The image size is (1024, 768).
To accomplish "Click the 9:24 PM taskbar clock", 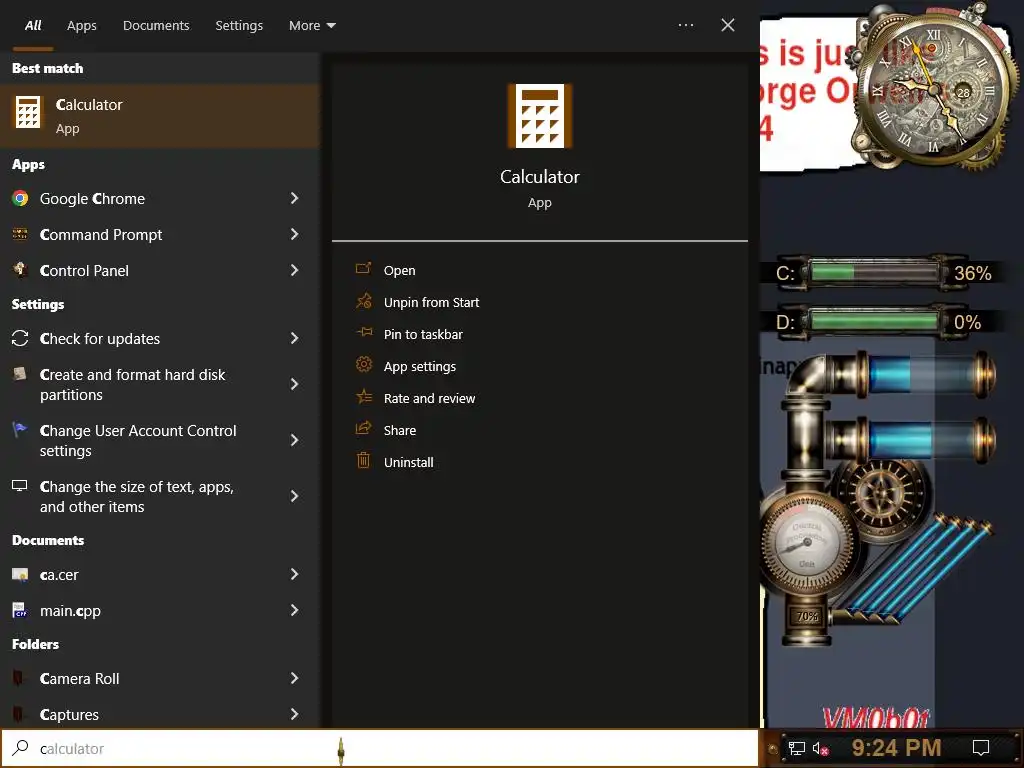I will [896, 748].
